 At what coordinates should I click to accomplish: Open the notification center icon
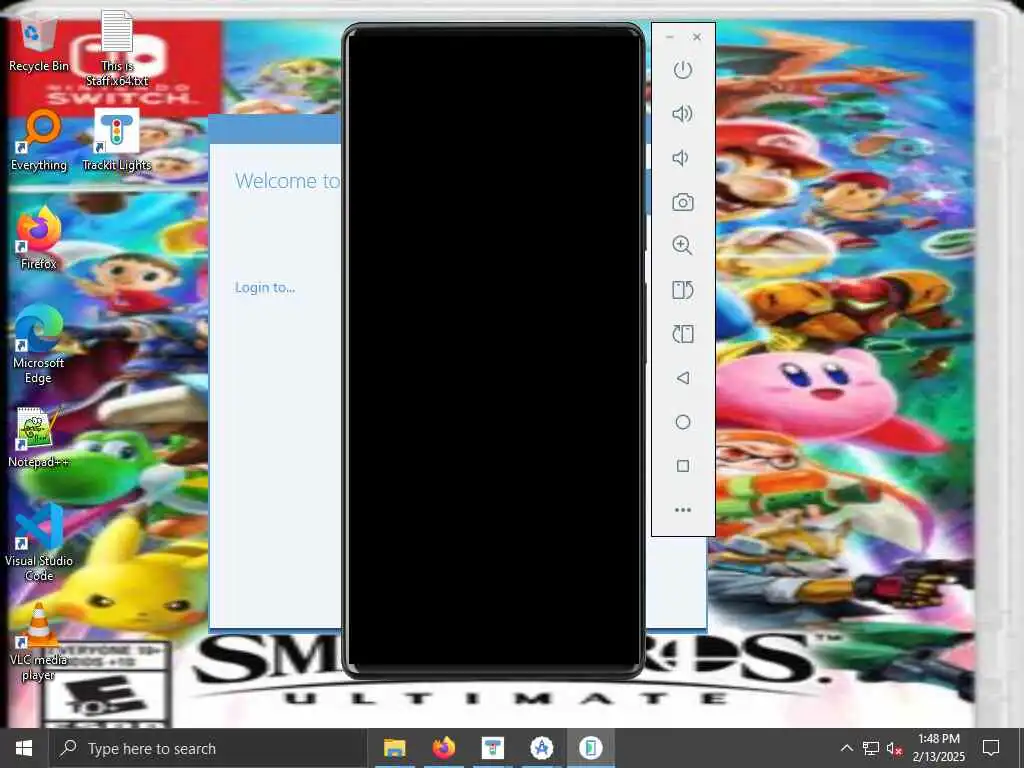(991, 748)
